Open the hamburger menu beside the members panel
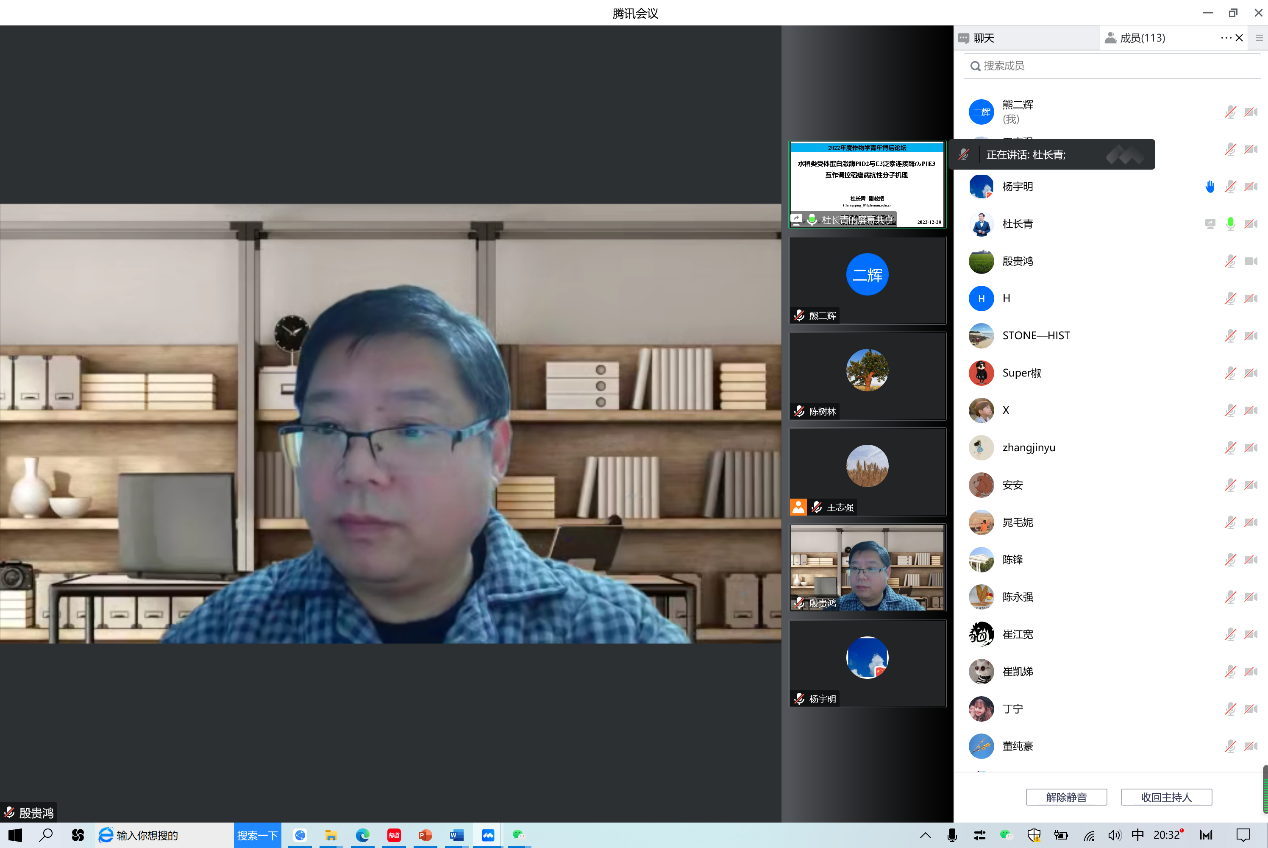 click(1259, 38)
